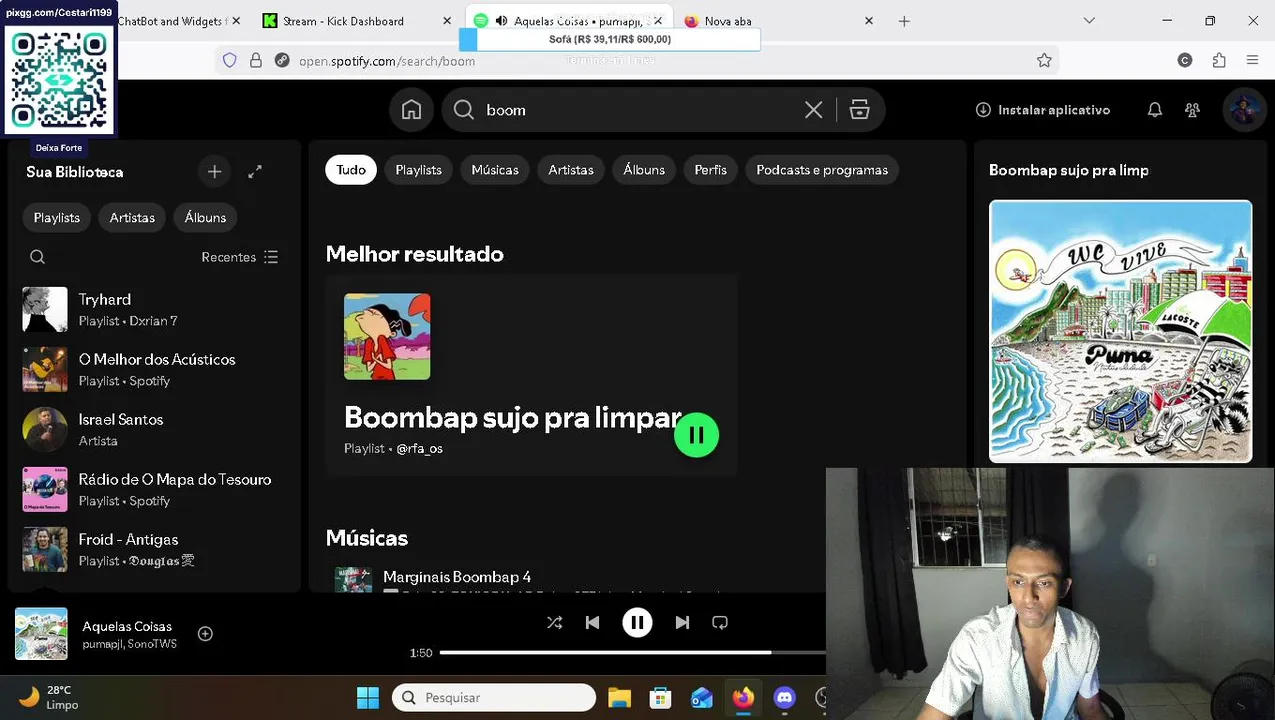
Task: Pause the Boombap sujo pra limpar playlist
Action: tap(696, 435)
